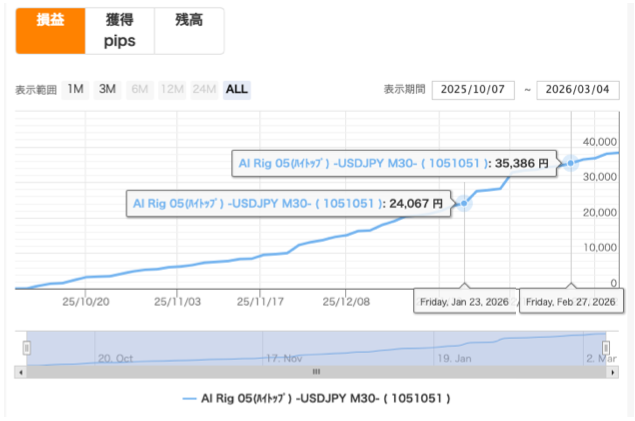The width and height of the screenshot is (635, 421).
Task: Open the 獲得 pips tab
Action: click(x=121, y=31)
